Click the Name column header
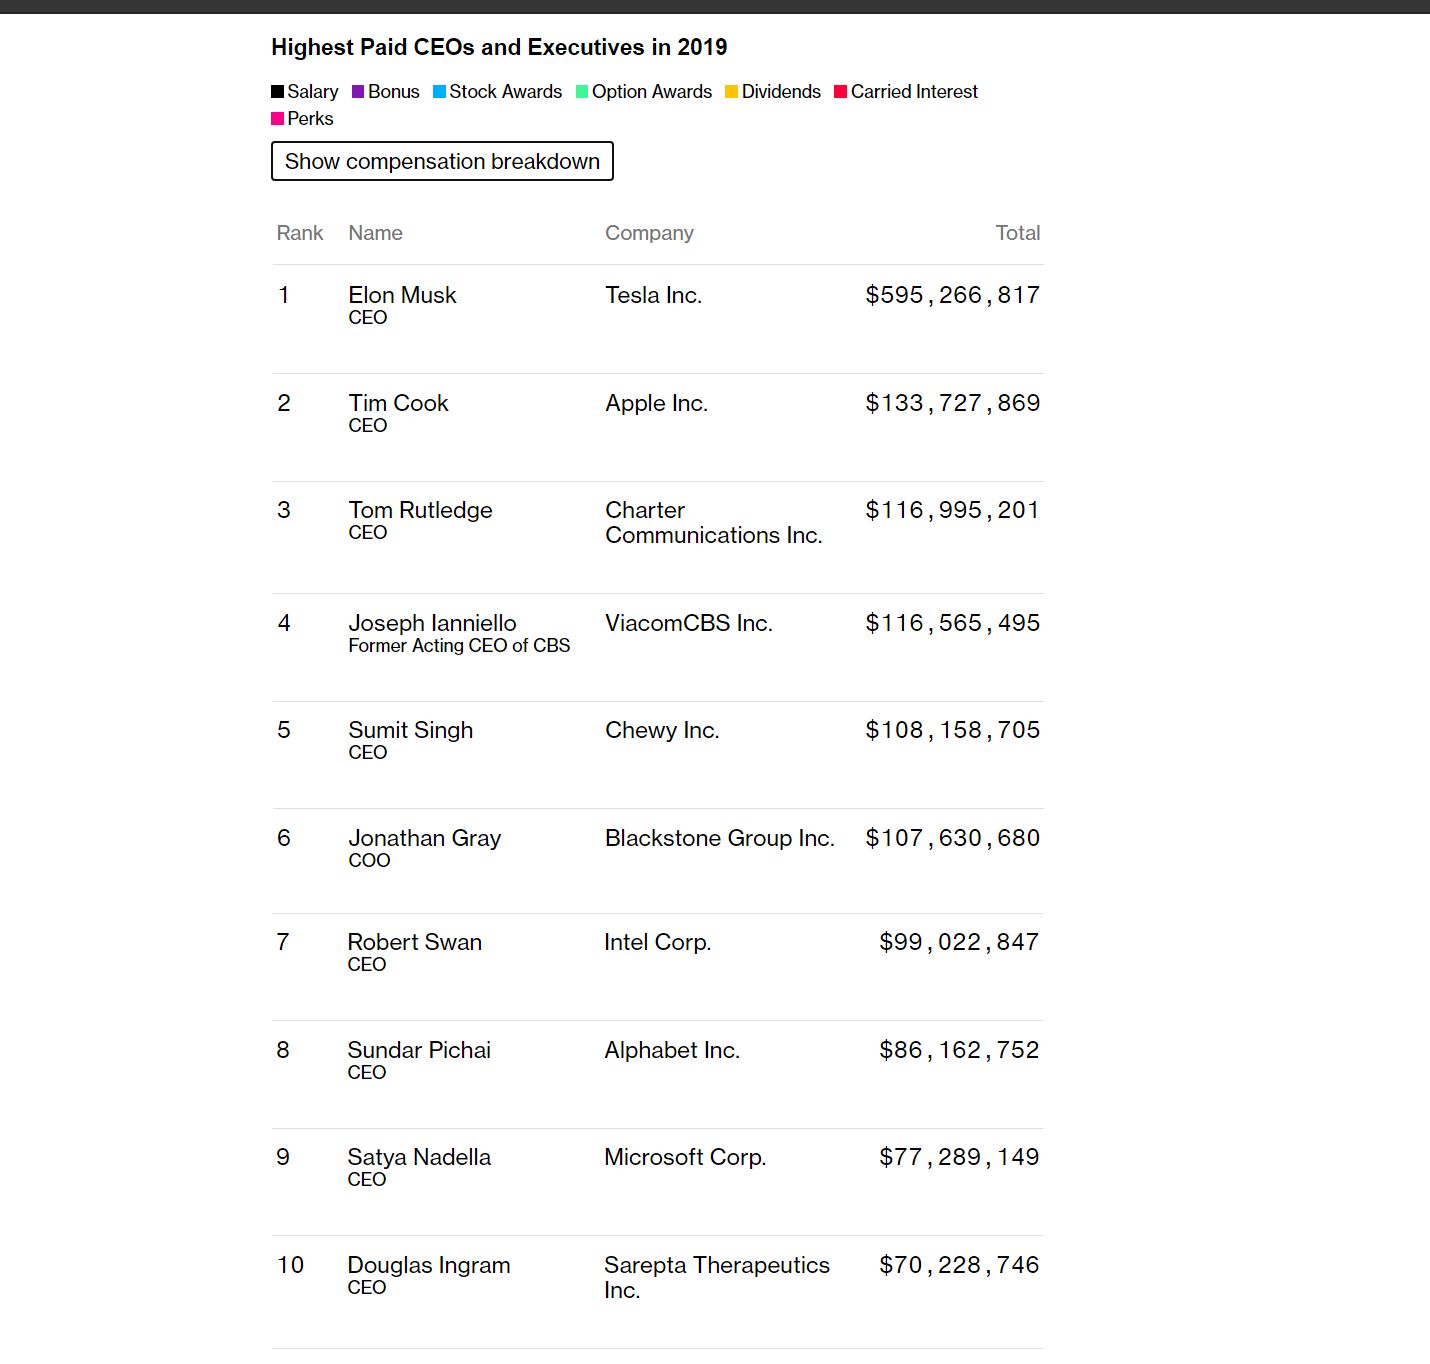 [x=376, y=233]
